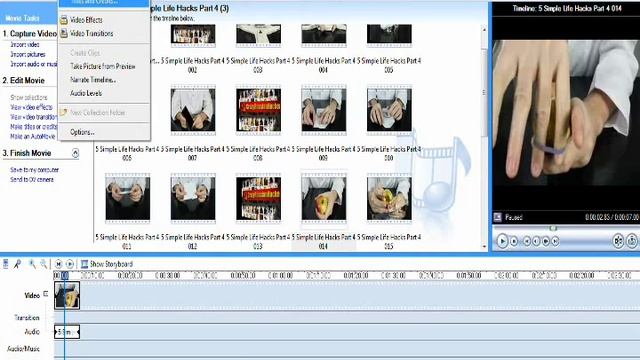
Task: Select clip 5 Simple Life Hacks Part 4 010
Action: click(389, 110)
